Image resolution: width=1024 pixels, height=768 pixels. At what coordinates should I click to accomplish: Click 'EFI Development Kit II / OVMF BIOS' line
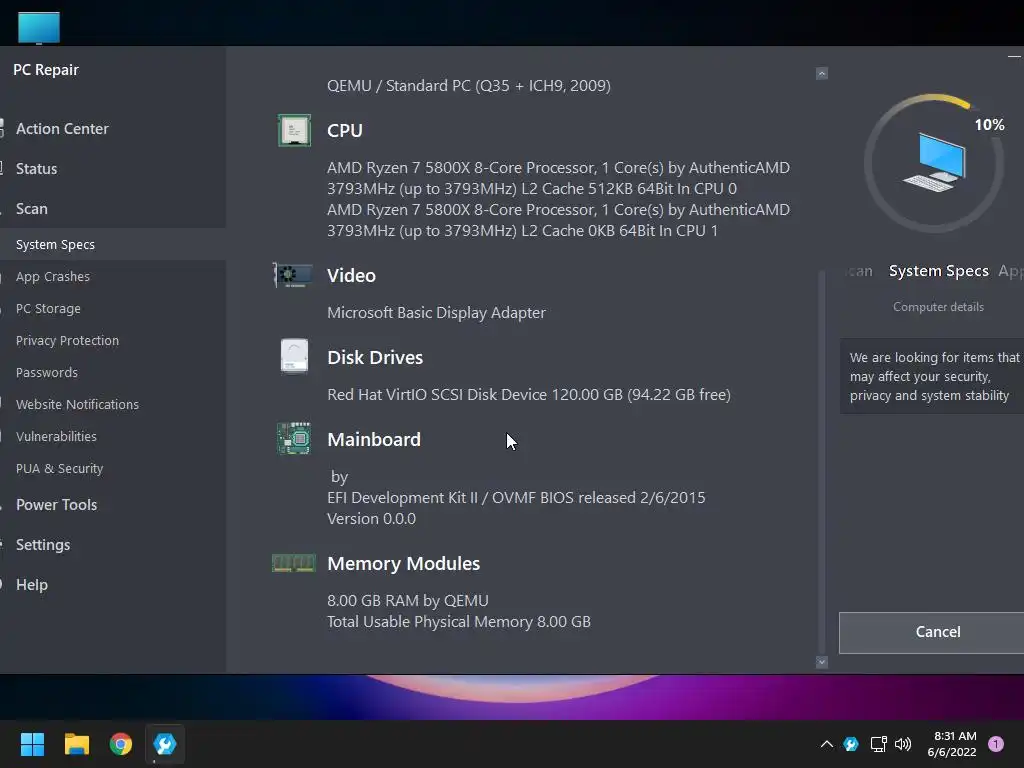click(x=516, y=498)
